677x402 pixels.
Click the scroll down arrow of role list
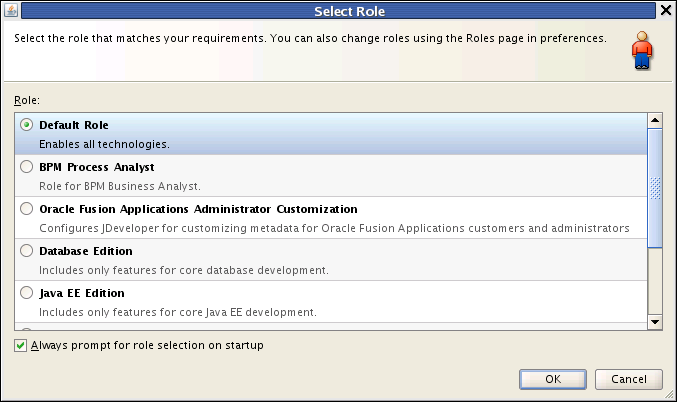[x=655, y=322]
